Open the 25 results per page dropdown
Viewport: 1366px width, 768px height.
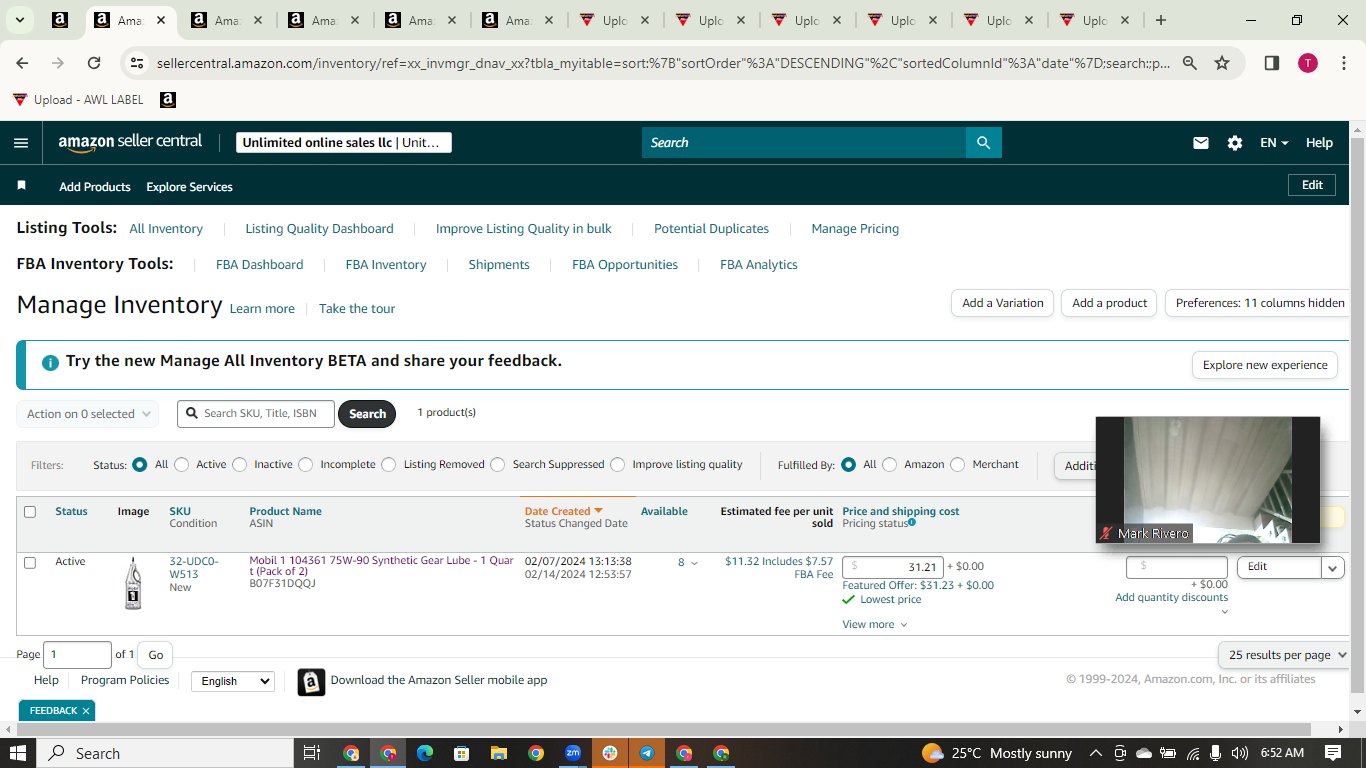coord(1285,655)
